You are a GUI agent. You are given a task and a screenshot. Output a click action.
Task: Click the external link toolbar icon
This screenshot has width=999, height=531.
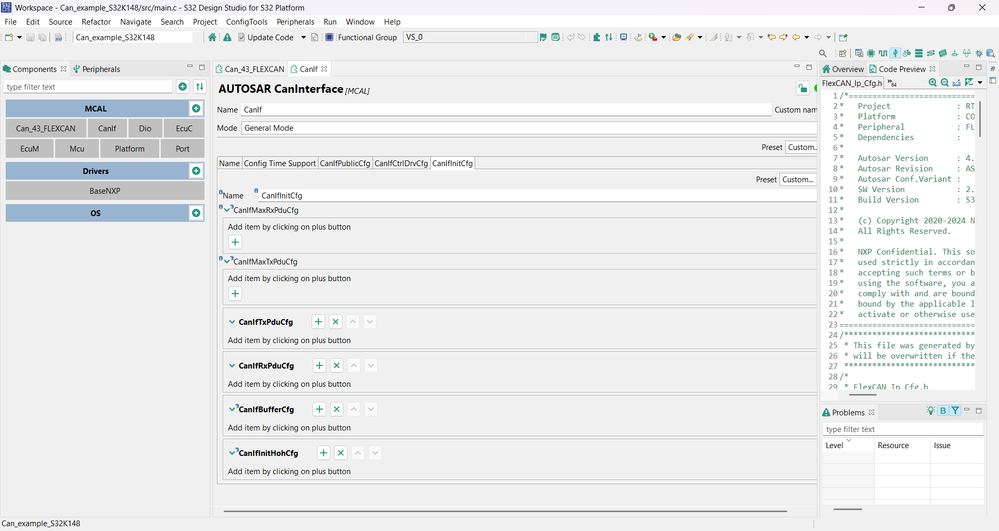[x=843, y=37]
